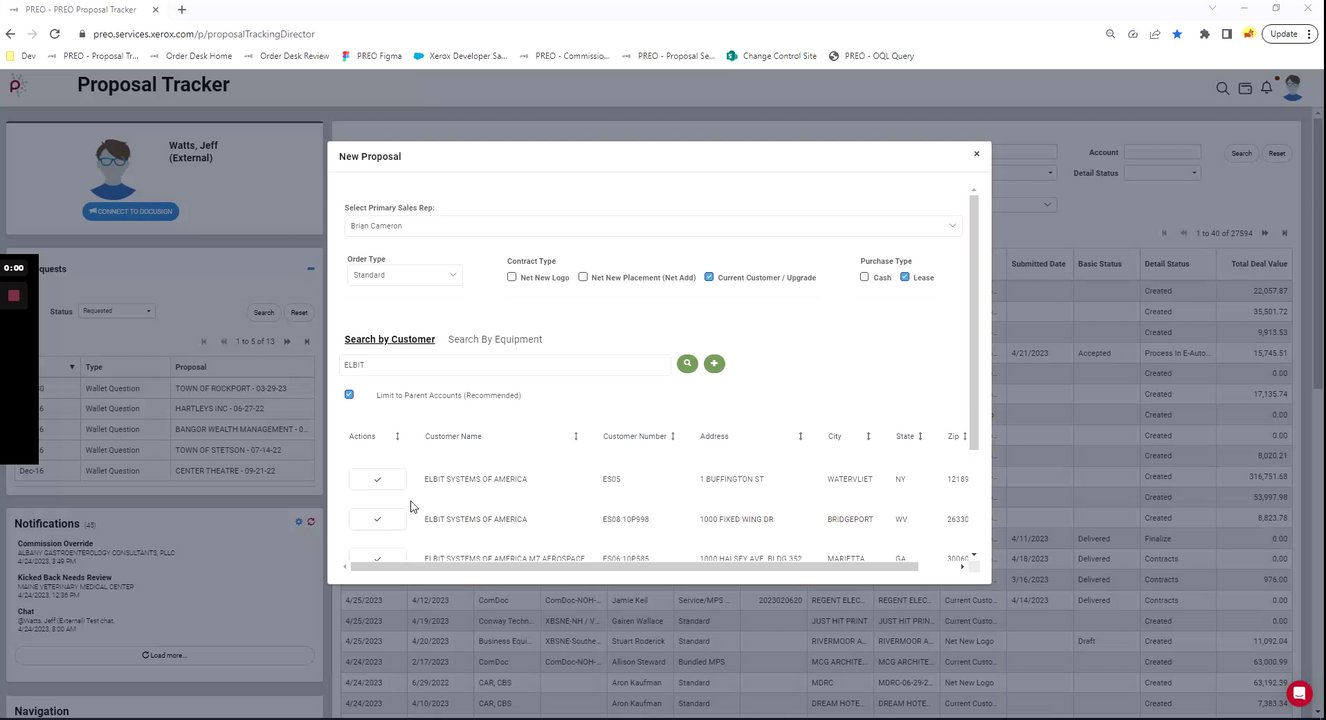Go to the previous page of Requests
This screenshot has width=1326, height=720.
click(x=223, y=342)
